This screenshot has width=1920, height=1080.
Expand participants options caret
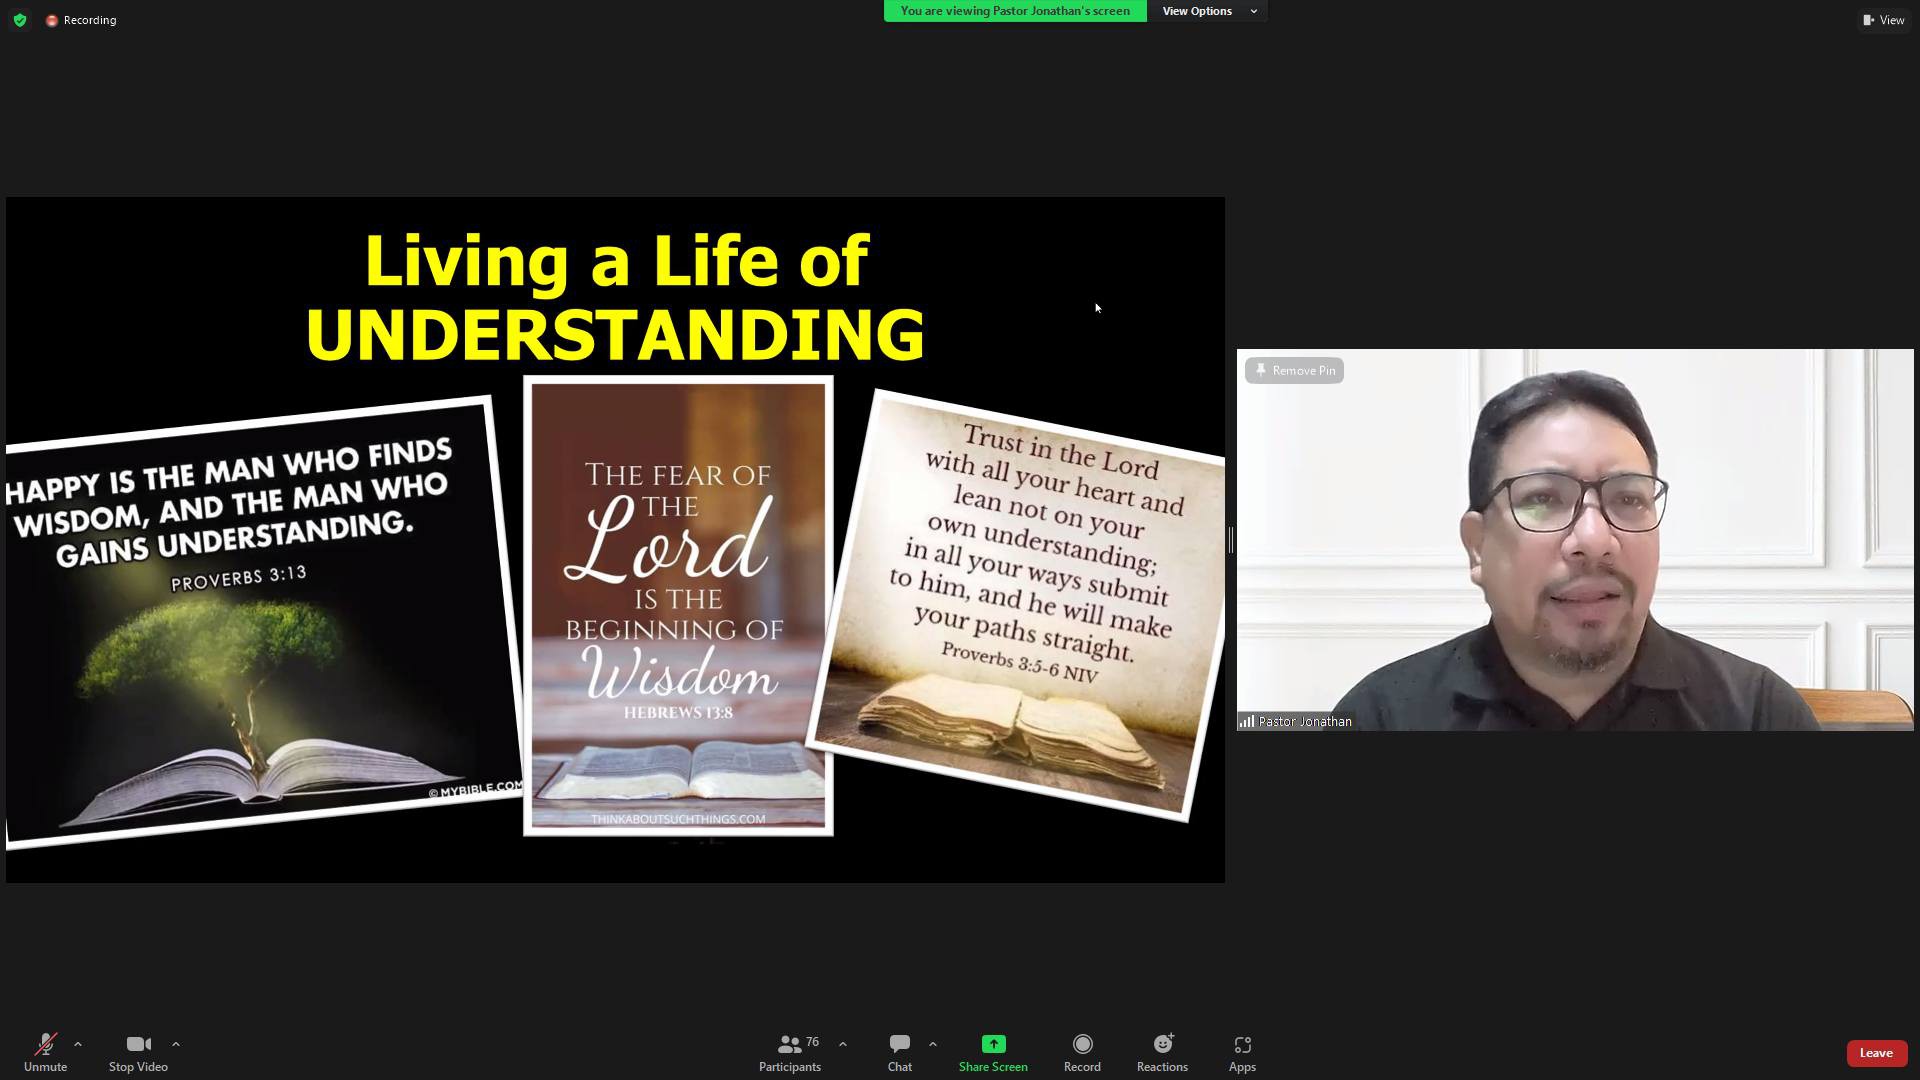click(x=843, y=1044)
